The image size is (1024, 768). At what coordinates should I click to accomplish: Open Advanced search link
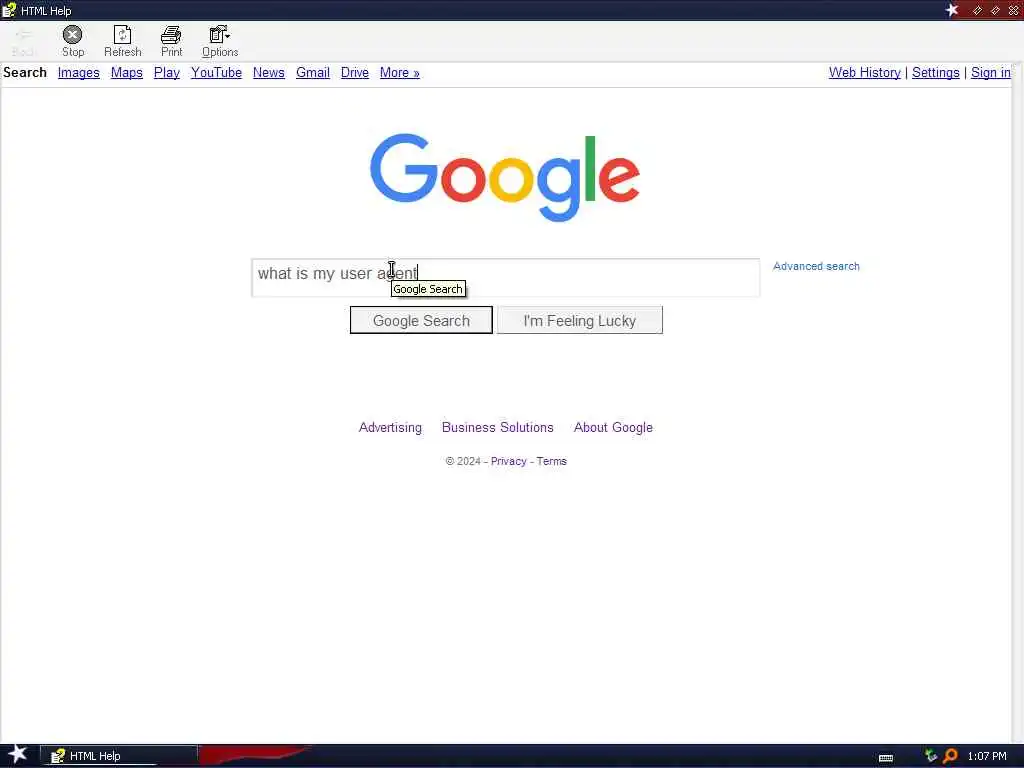tap(816, 266)
